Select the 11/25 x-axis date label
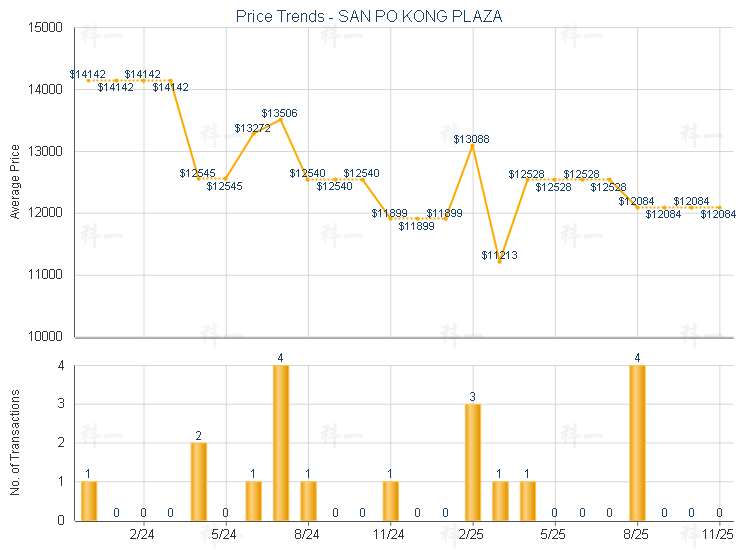 click(719, 535)
